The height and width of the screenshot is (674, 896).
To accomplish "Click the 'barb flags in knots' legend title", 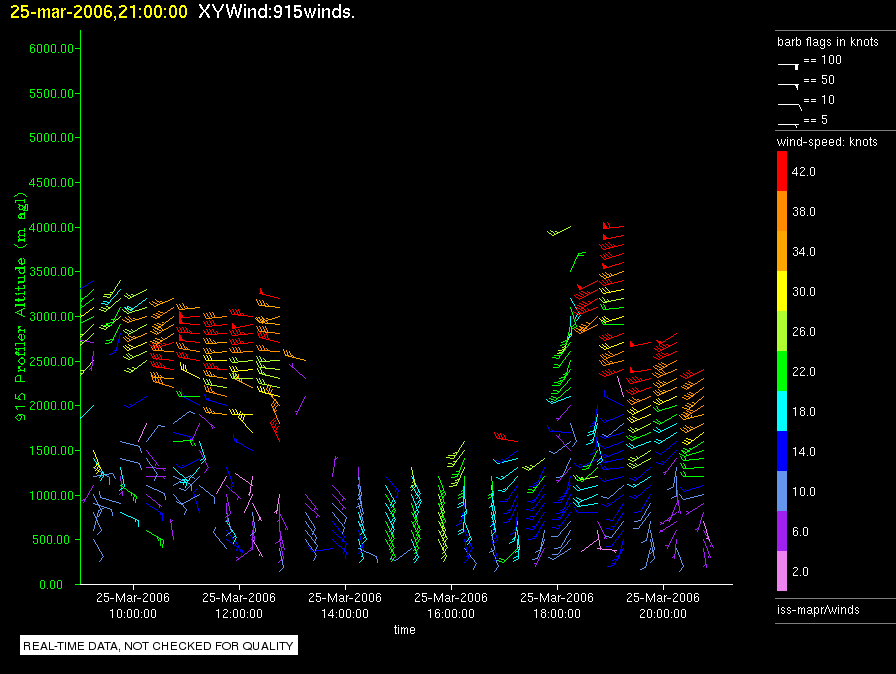I will pos(827,42).
